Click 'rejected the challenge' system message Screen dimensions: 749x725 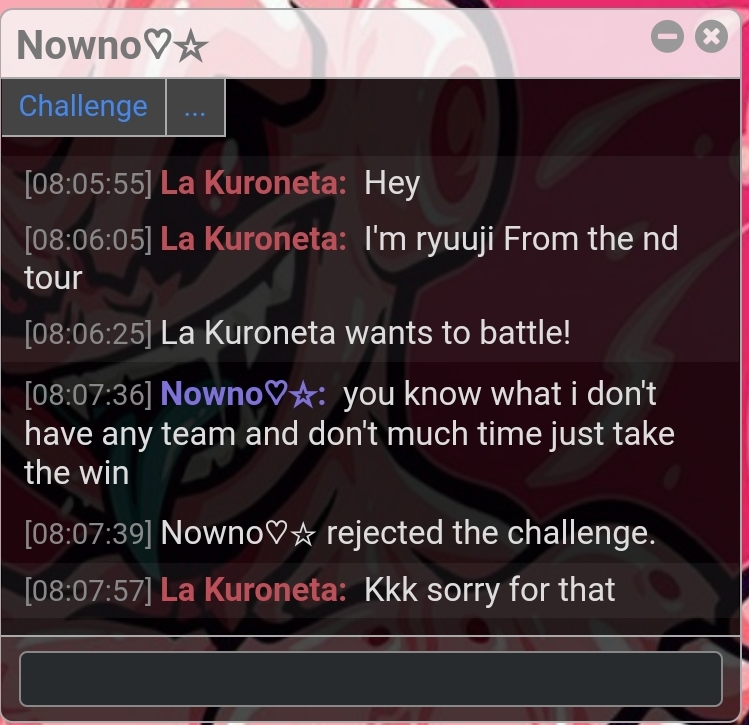tap(408, 533)
